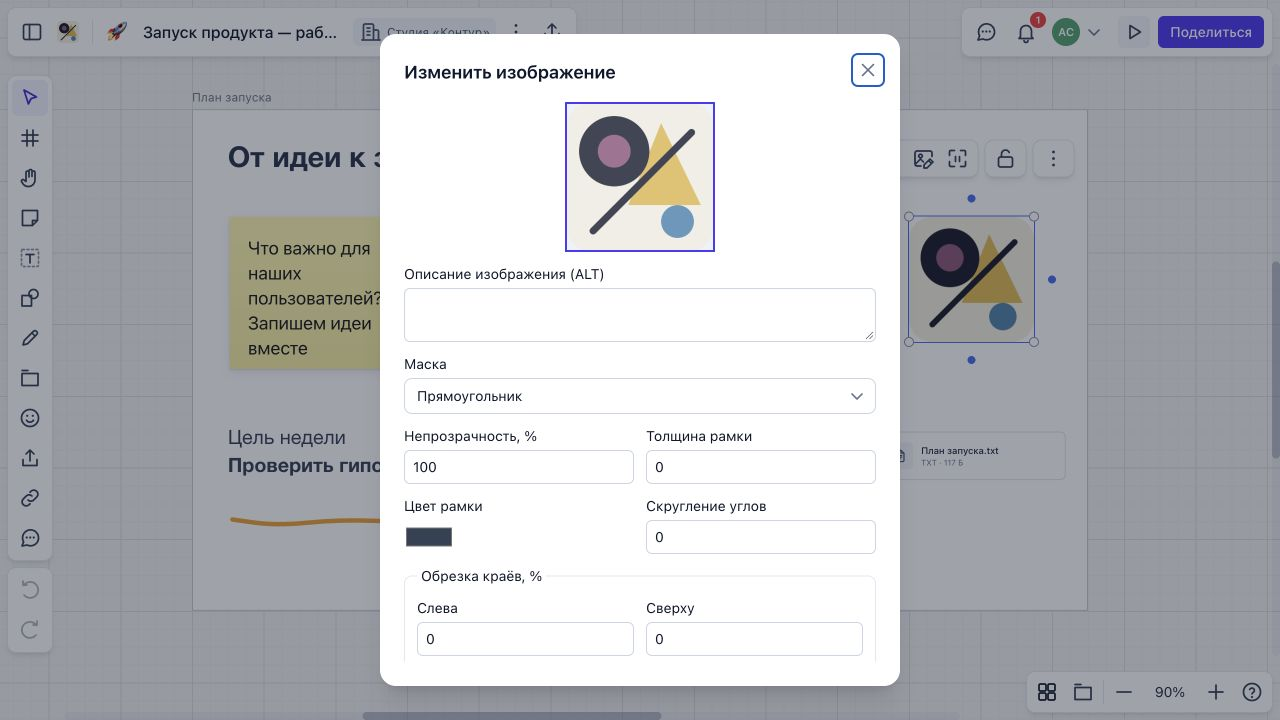Click the board logo icon beside the sidebar toggle

point(68,32)
